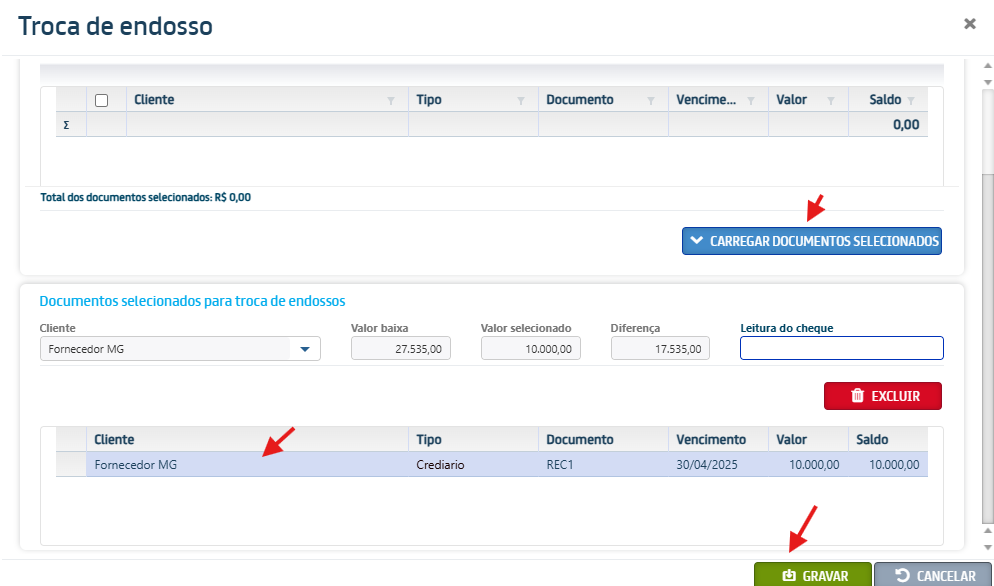This screenshot has width=994, height=586.
Task: Click the Valor baixa field
Action: point(401,348)
